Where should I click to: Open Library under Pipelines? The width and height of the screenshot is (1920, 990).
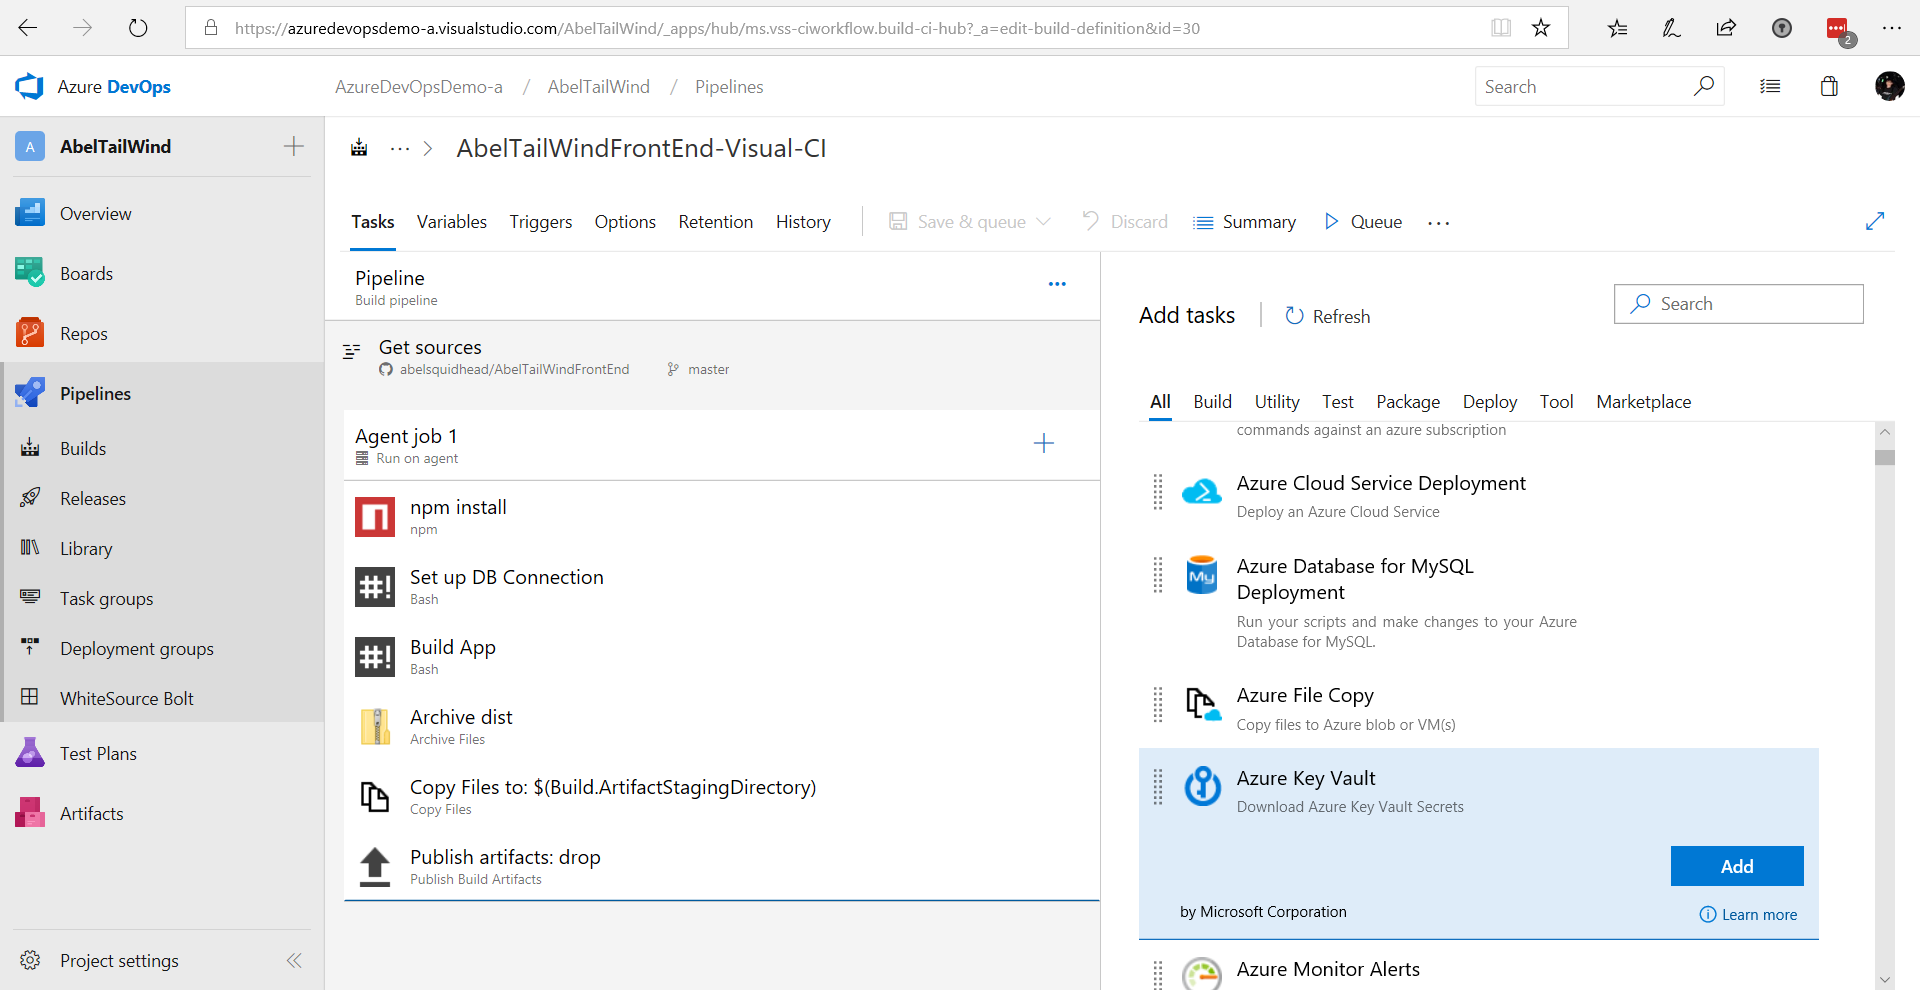(x=86, y=549)
